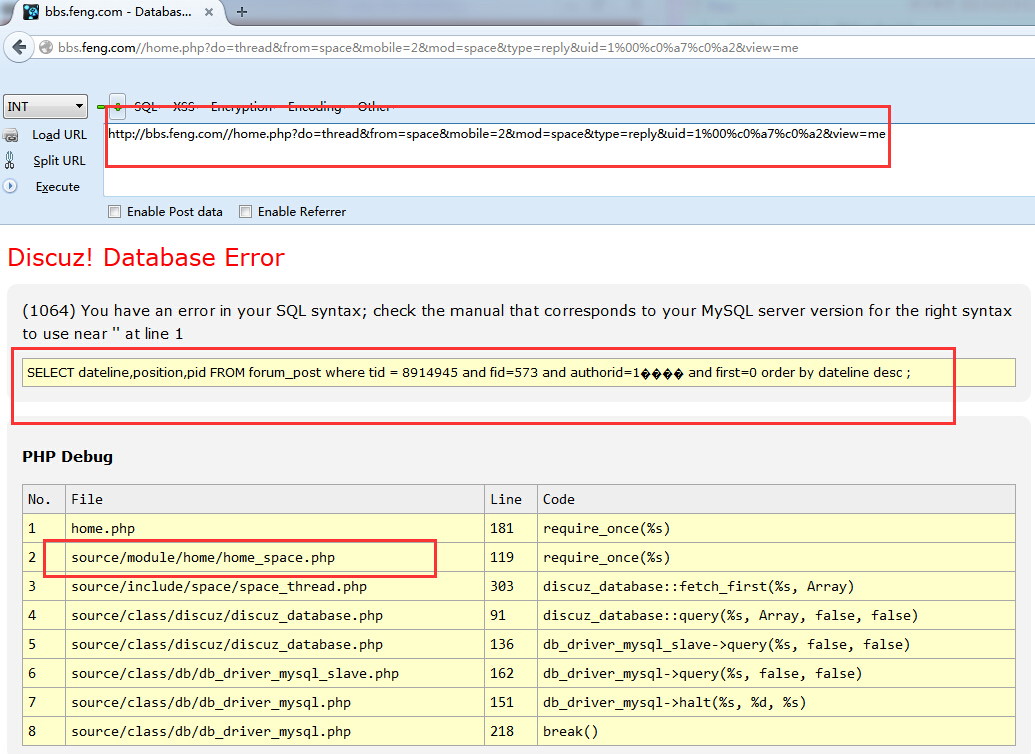Viewport: 1035px width, 754px height.
Task: Click the SELECT dateline SQL query text
Action: (469, 372)
